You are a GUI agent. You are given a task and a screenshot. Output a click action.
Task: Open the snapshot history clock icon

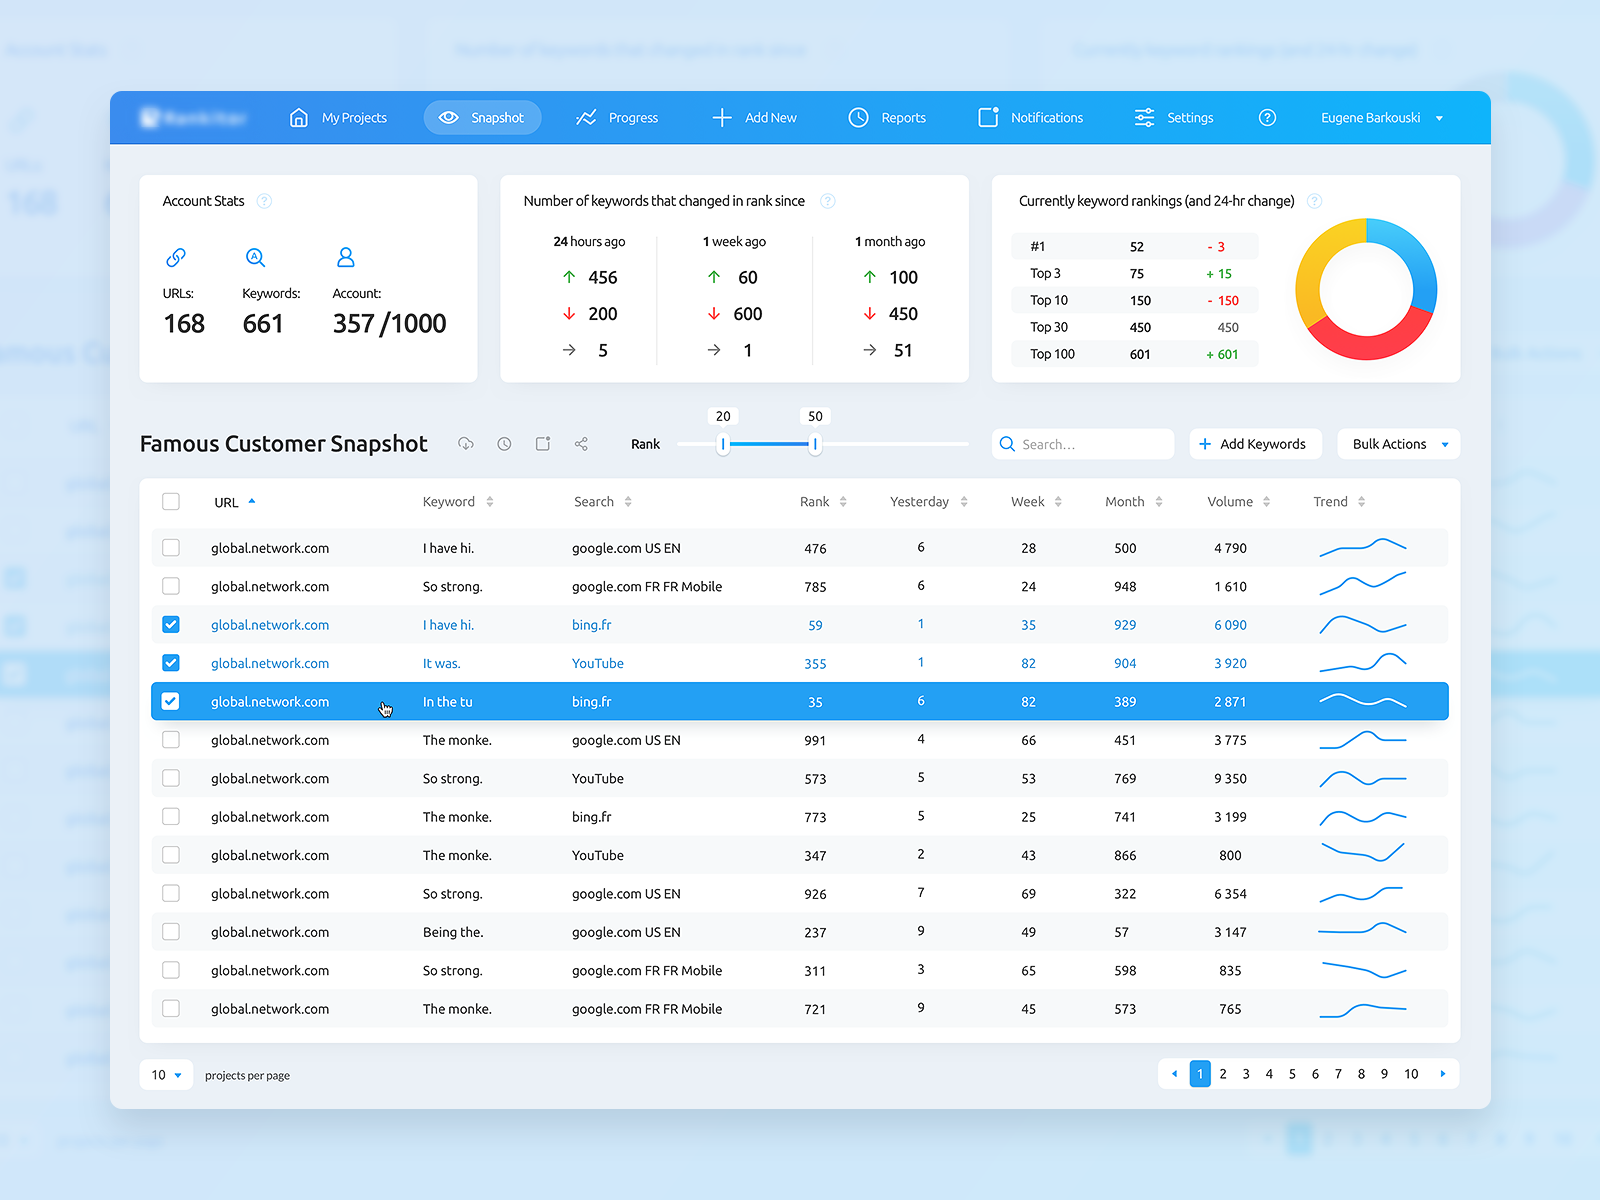(x=504, y=444)
